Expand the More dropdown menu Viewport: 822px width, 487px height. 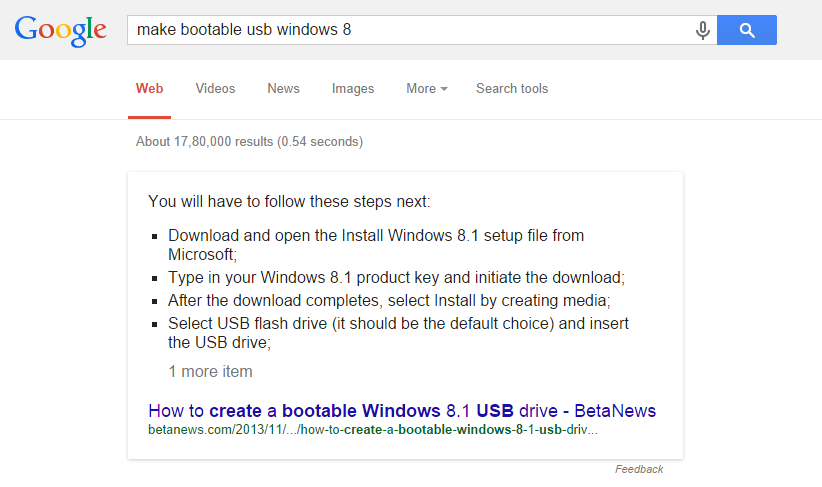tap(426, 89)
